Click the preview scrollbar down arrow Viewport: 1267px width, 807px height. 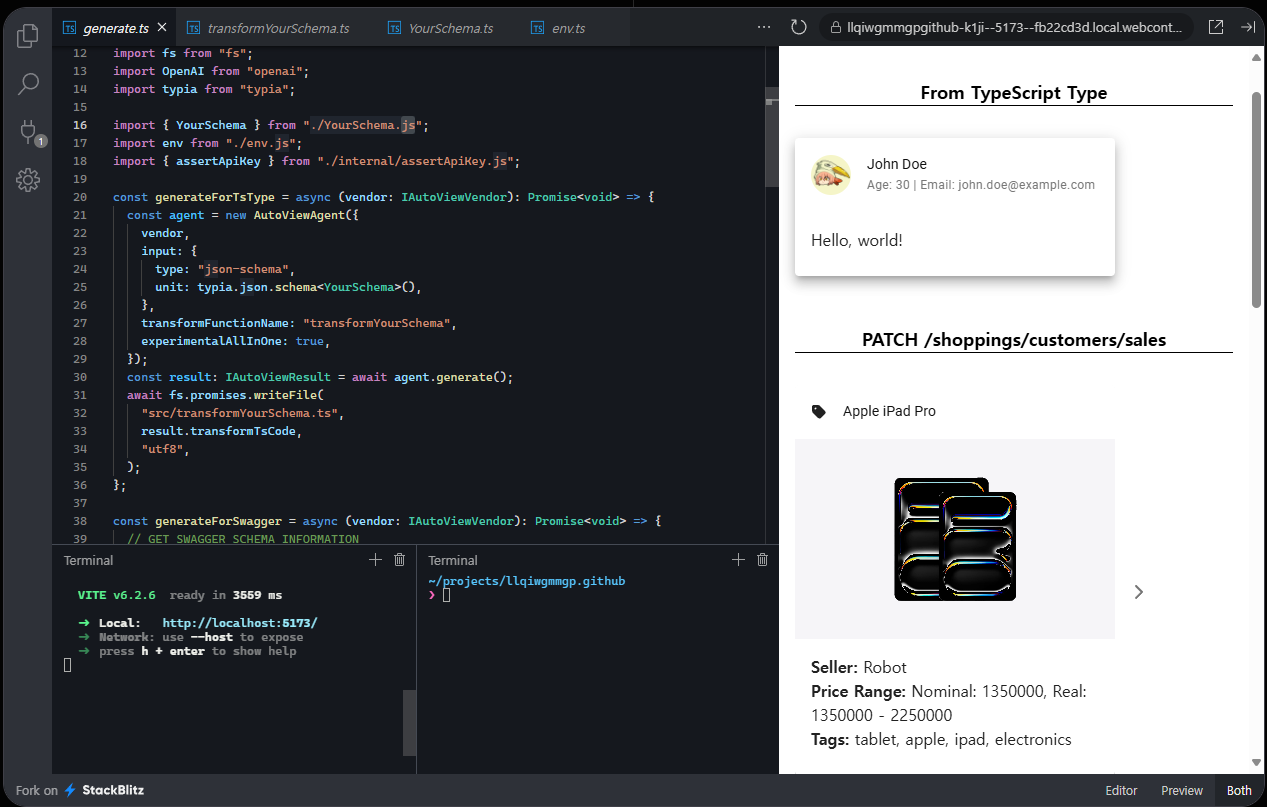click(1256, 763)
